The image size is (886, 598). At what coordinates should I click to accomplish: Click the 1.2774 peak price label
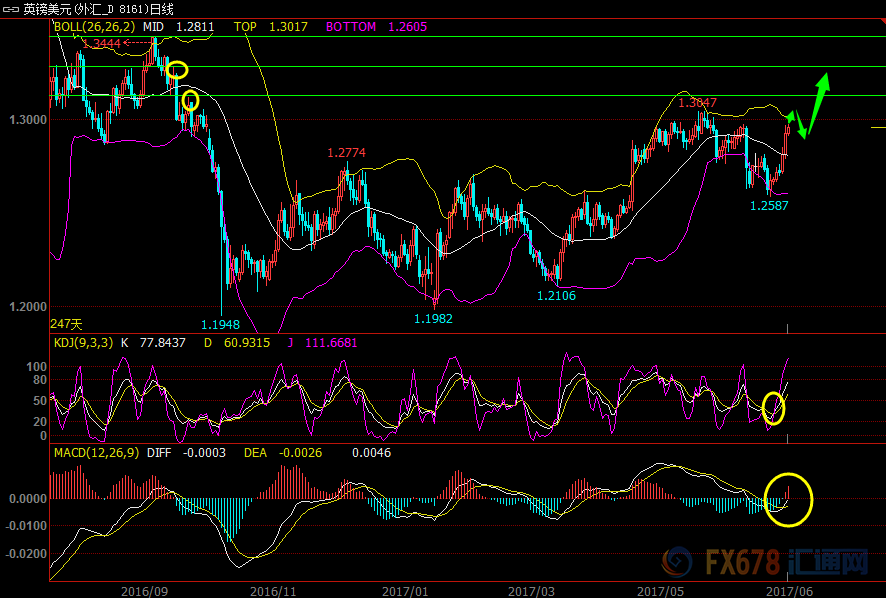click(x=346, y=153)
